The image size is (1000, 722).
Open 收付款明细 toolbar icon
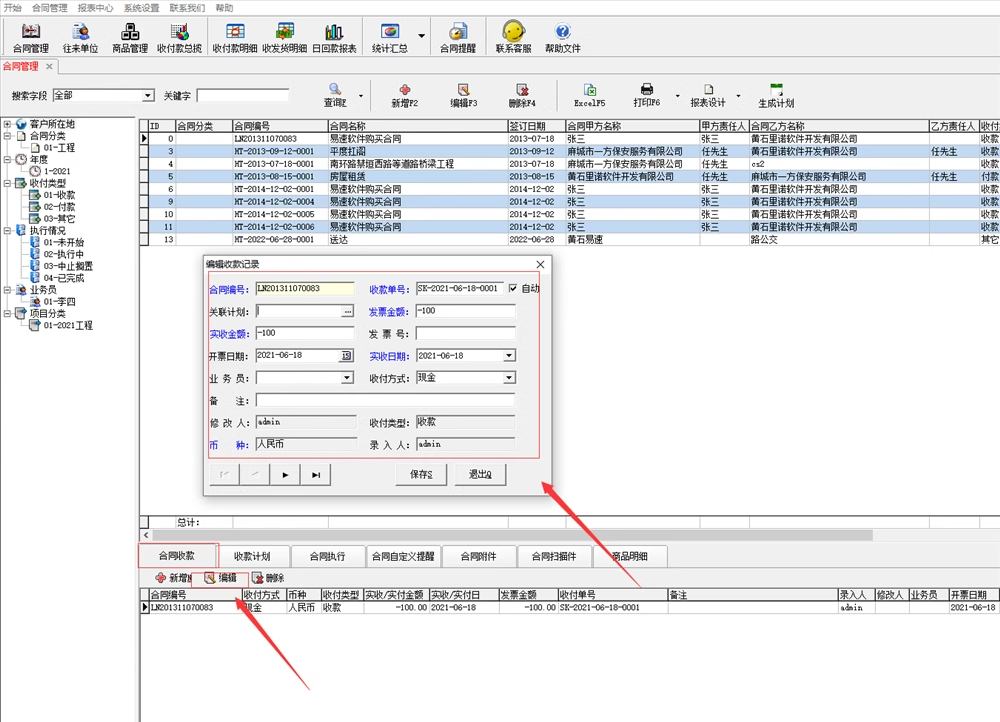(x=235, y=37)
